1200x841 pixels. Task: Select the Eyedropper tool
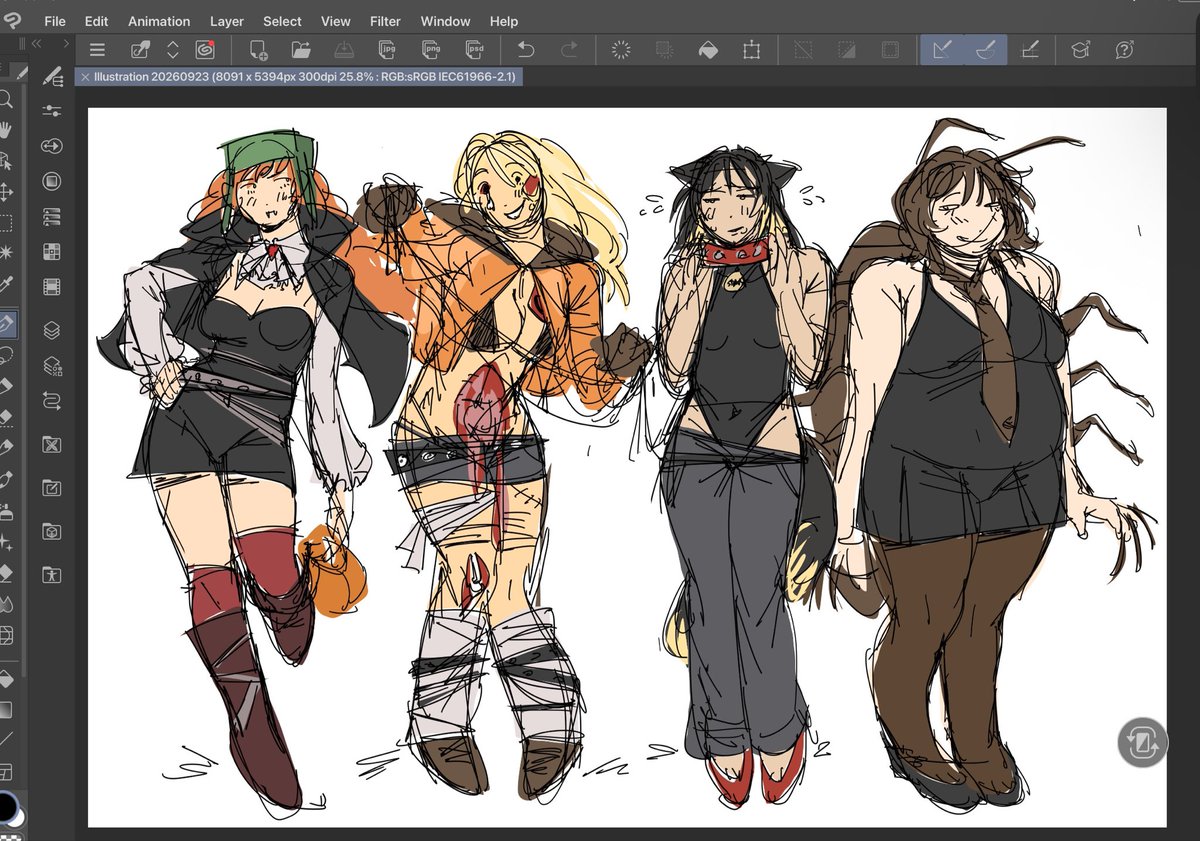(6, 284)
